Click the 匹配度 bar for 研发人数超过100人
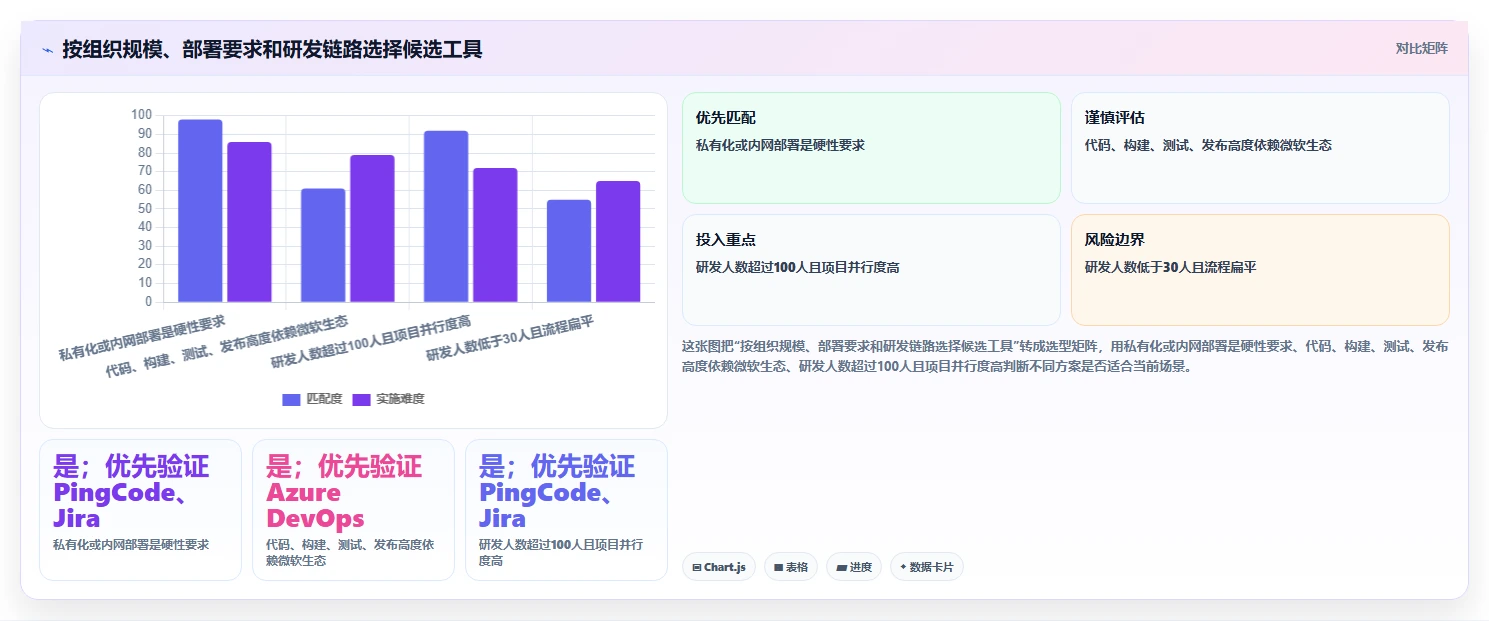 [x=446, y=216]
